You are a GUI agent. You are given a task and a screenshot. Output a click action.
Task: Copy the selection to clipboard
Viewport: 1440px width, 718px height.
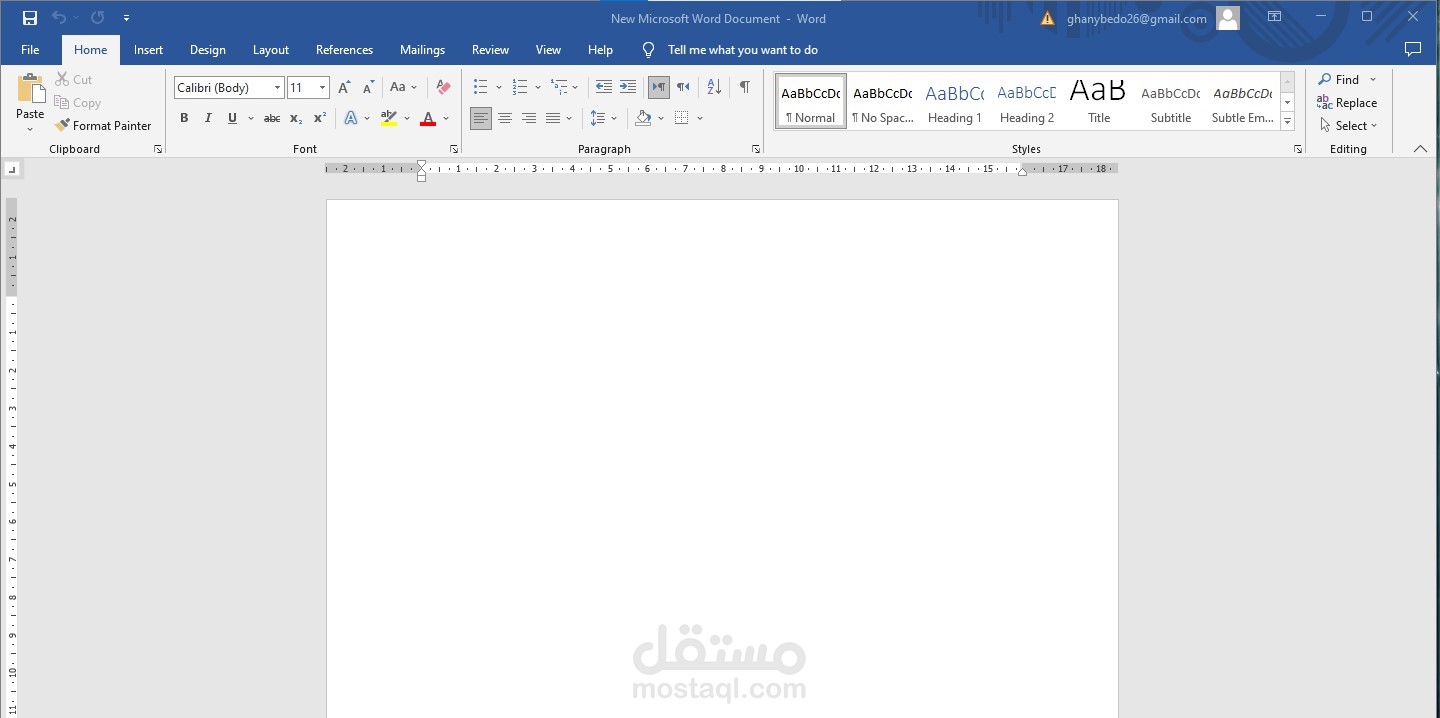coord(77,102)
